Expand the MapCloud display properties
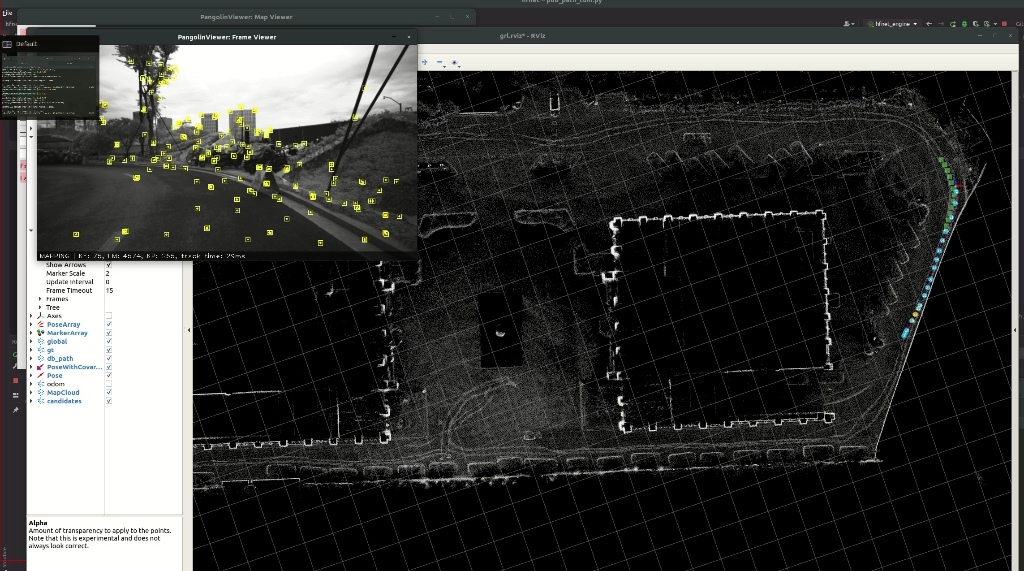This screenshot has height=571, width=1024. tap(31, 393)
